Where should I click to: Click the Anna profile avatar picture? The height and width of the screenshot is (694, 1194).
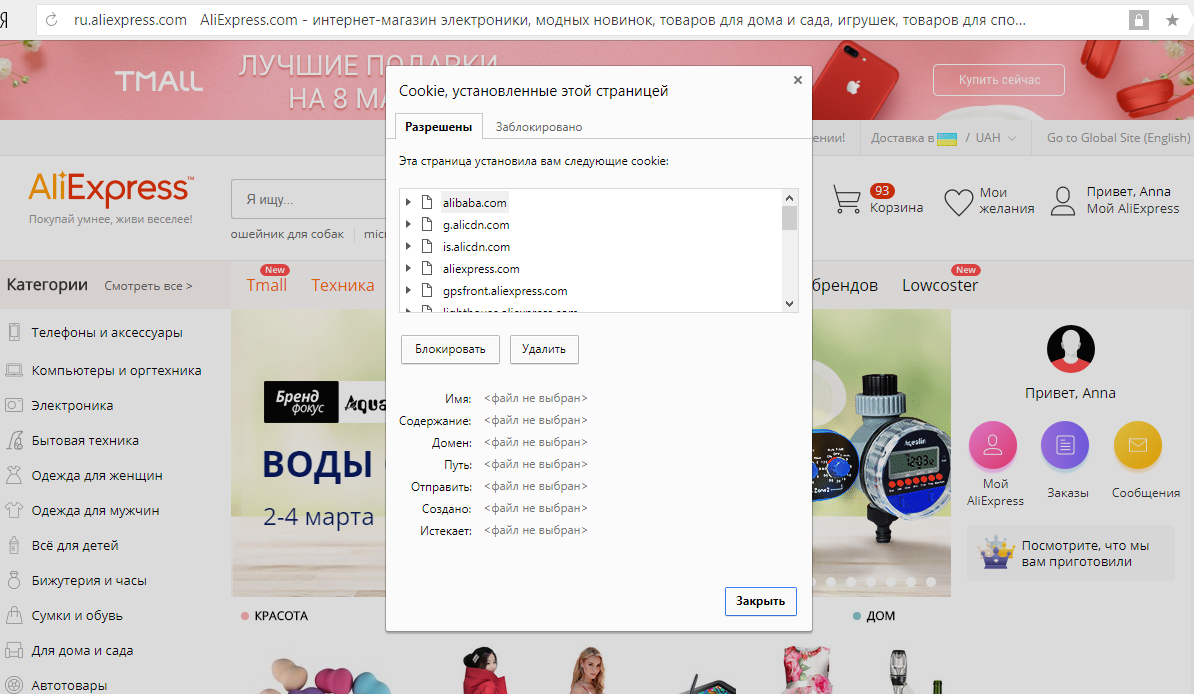tap(1071, 349)
